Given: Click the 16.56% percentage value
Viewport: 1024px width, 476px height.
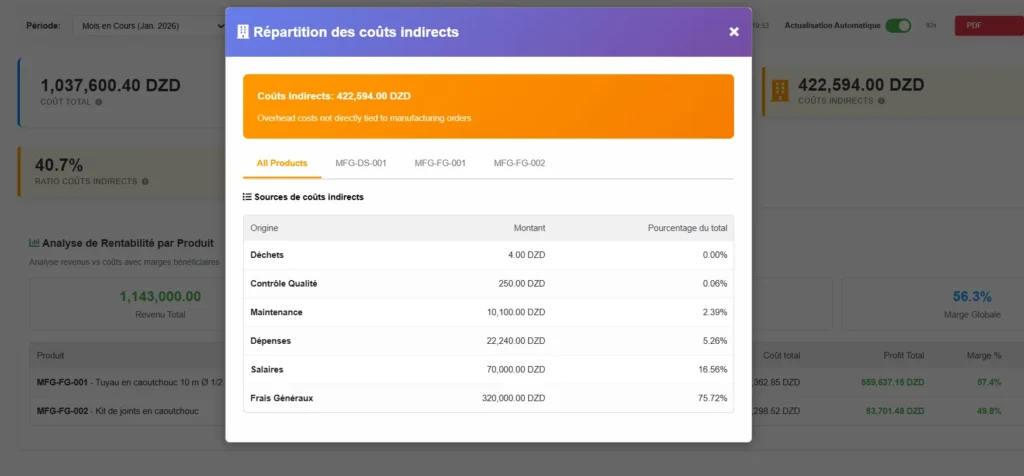Looking at the screenshot, I should (713, 370).
